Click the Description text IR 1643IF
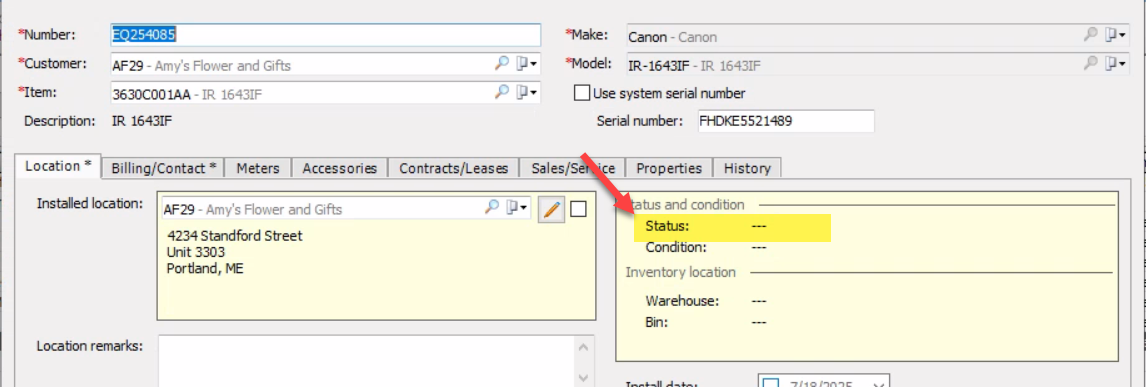The width and height of the screenshot is (1146, 387). click(142, 120)
